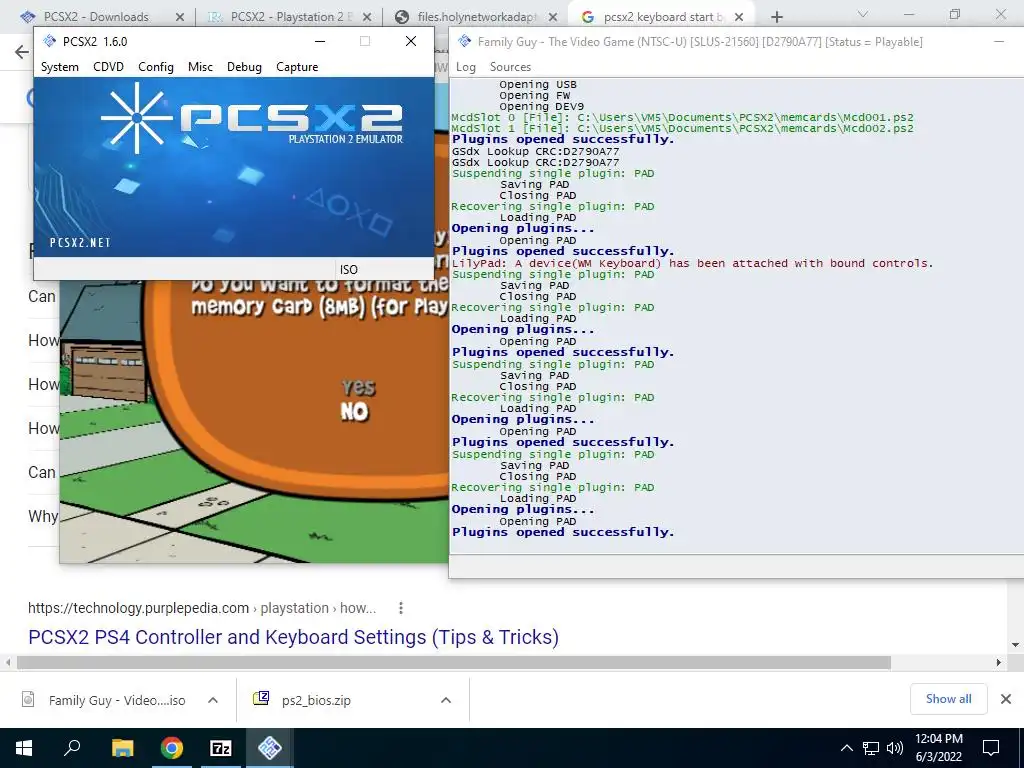The width and height of the screenshot is (1024, 768).
Task: Click PCSX2 taskbar icon
Action: [x=270, y=748]
